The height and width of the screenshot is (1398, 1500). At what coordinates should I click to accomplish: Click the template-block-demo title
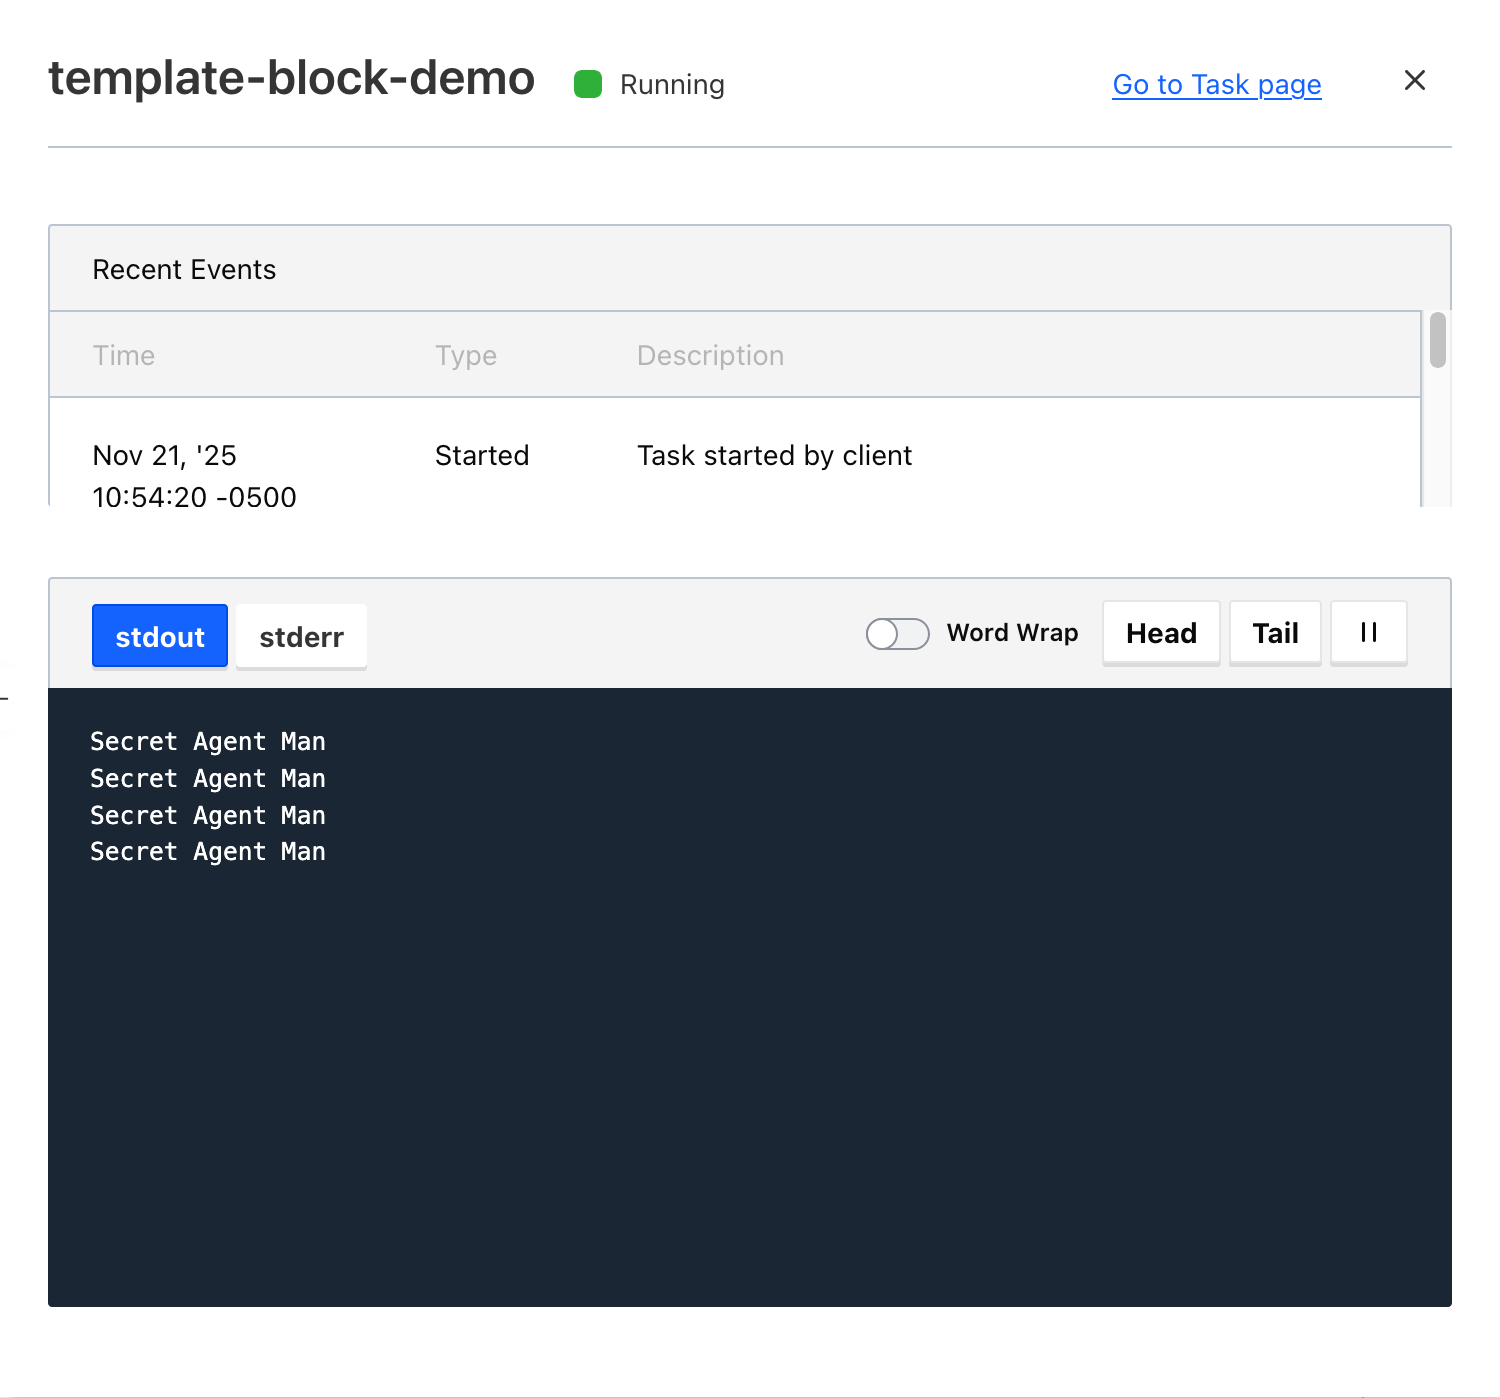[292, 78]
